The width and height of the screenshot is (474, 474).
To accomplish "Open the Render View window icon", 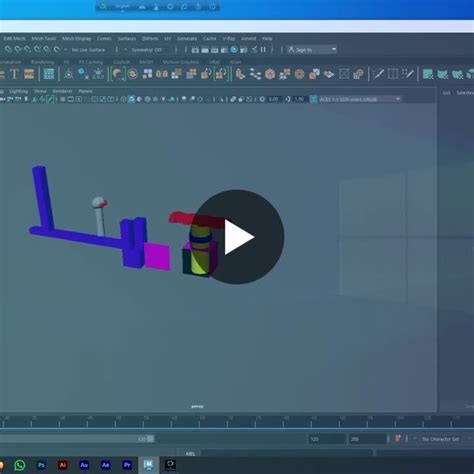I will [x=195, y=50].
